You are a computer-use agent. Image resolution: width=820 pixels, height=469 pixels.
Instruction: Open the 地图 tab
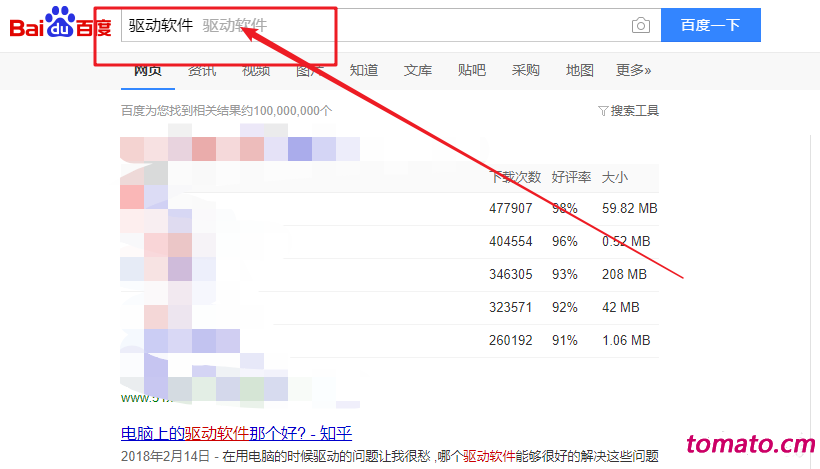click(x=579, y=70)
